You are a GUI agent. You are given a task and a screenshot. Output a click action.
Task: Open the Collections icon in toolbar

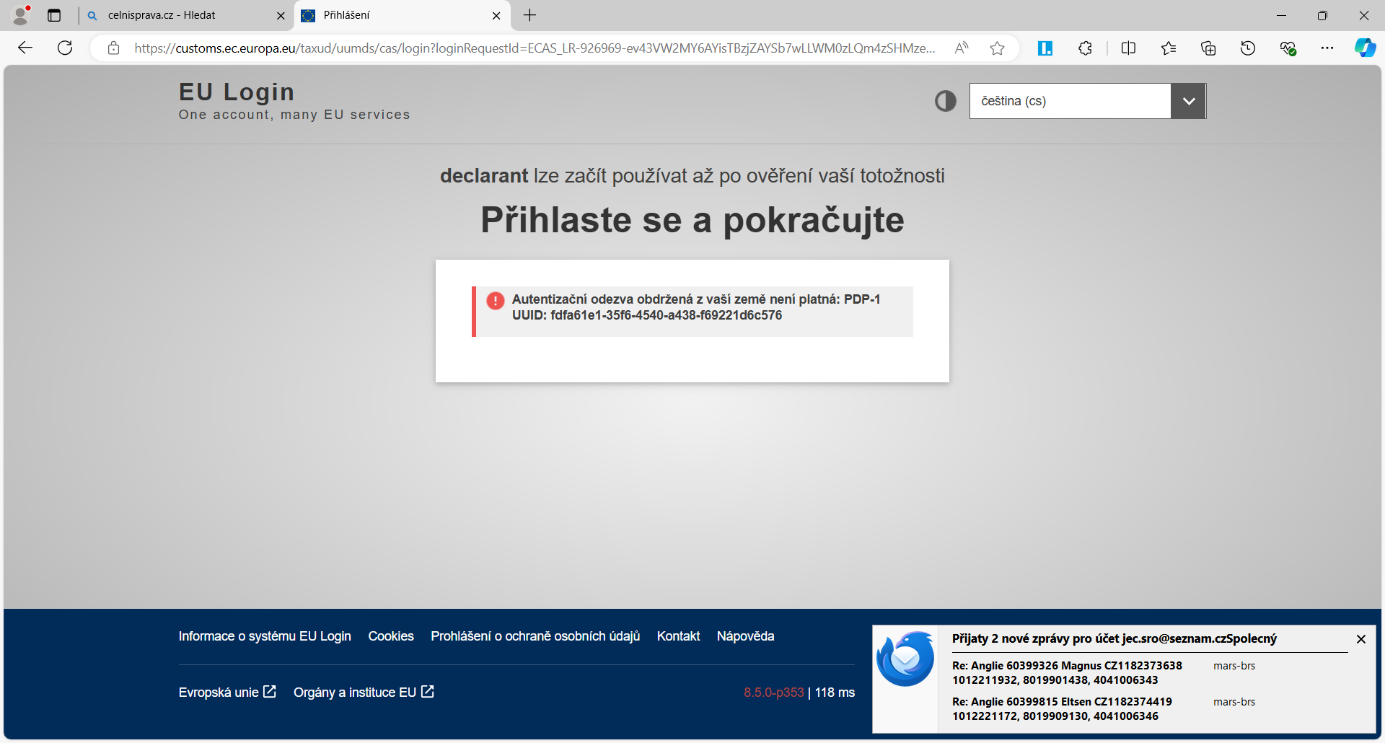pos(1208,48)
